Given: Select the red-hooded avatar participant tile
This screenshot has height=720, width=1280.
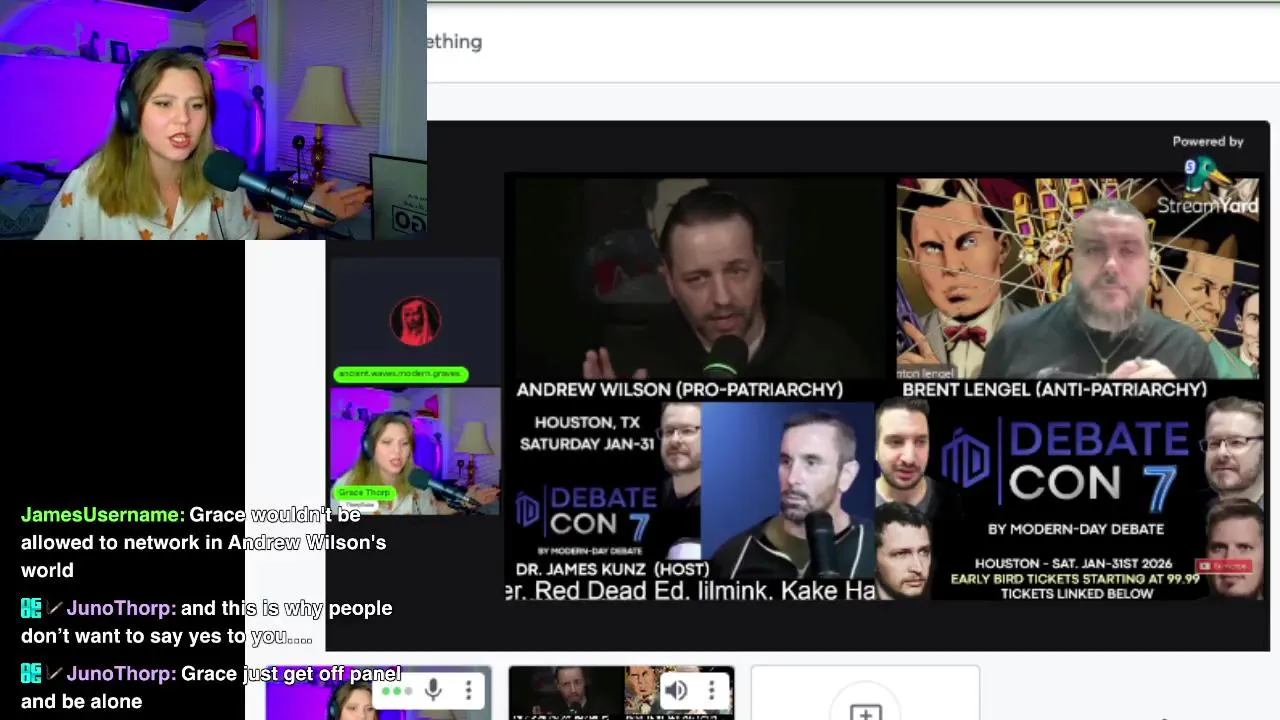Looking at the screenshot, I should 415,320.
